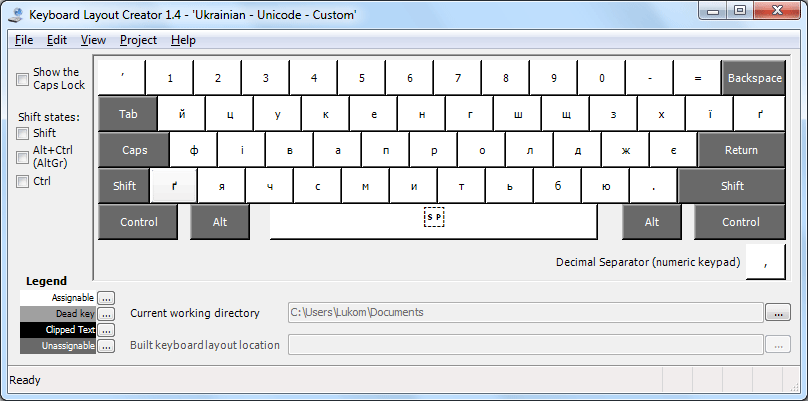Open the View menu
This screenshot has width=808, height=401.
tap(93, 40)
